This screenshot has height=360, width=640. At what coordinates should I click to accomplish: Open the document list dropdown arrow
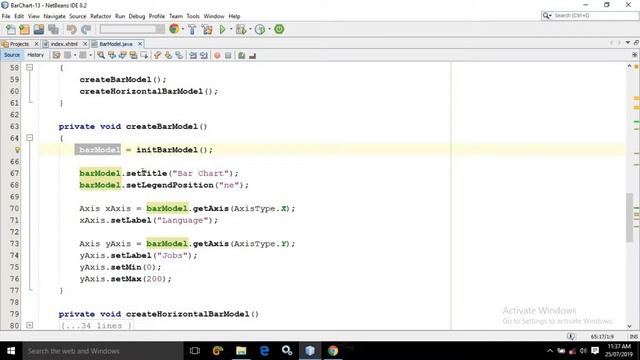628,43
